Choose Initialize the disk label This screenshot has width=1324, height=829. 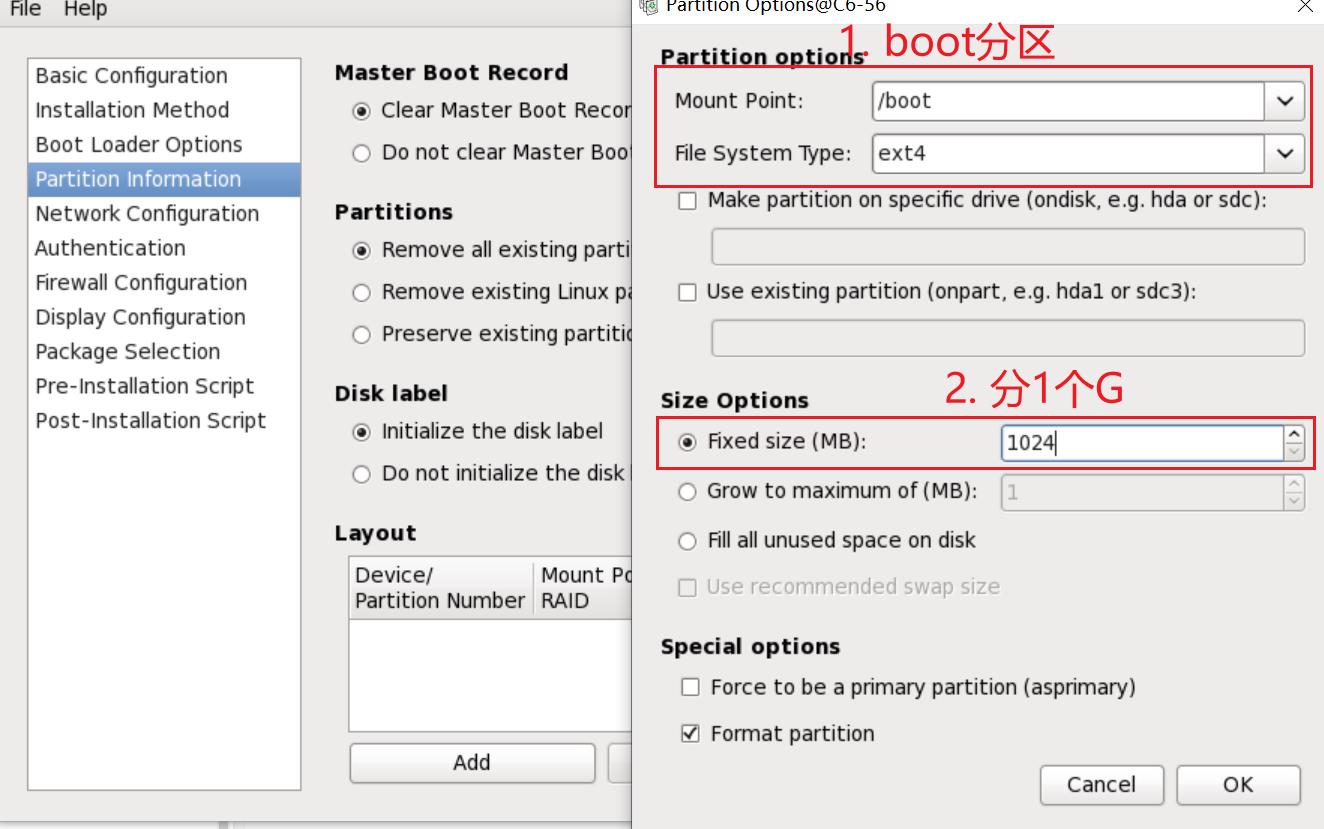point(362,432)
